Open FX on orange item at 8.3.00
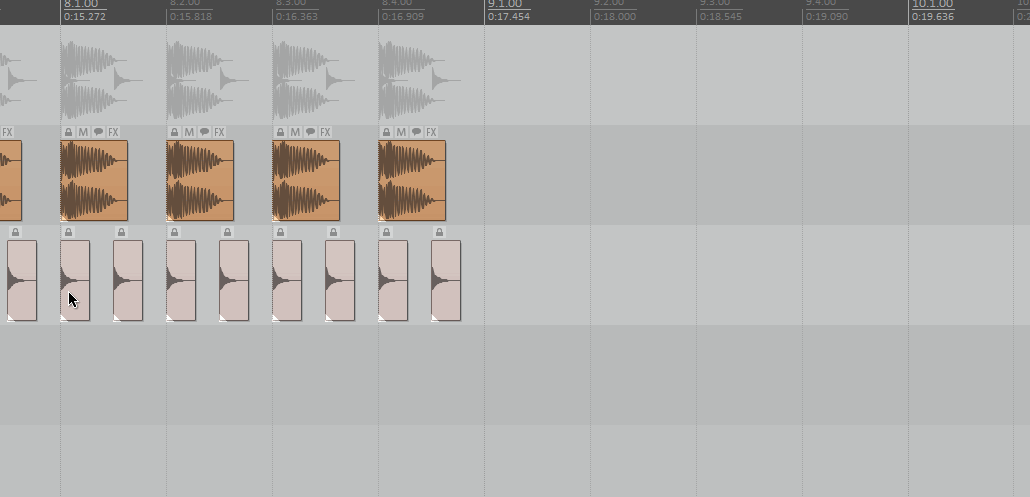 pyautogui.click(x=325, y=133)
